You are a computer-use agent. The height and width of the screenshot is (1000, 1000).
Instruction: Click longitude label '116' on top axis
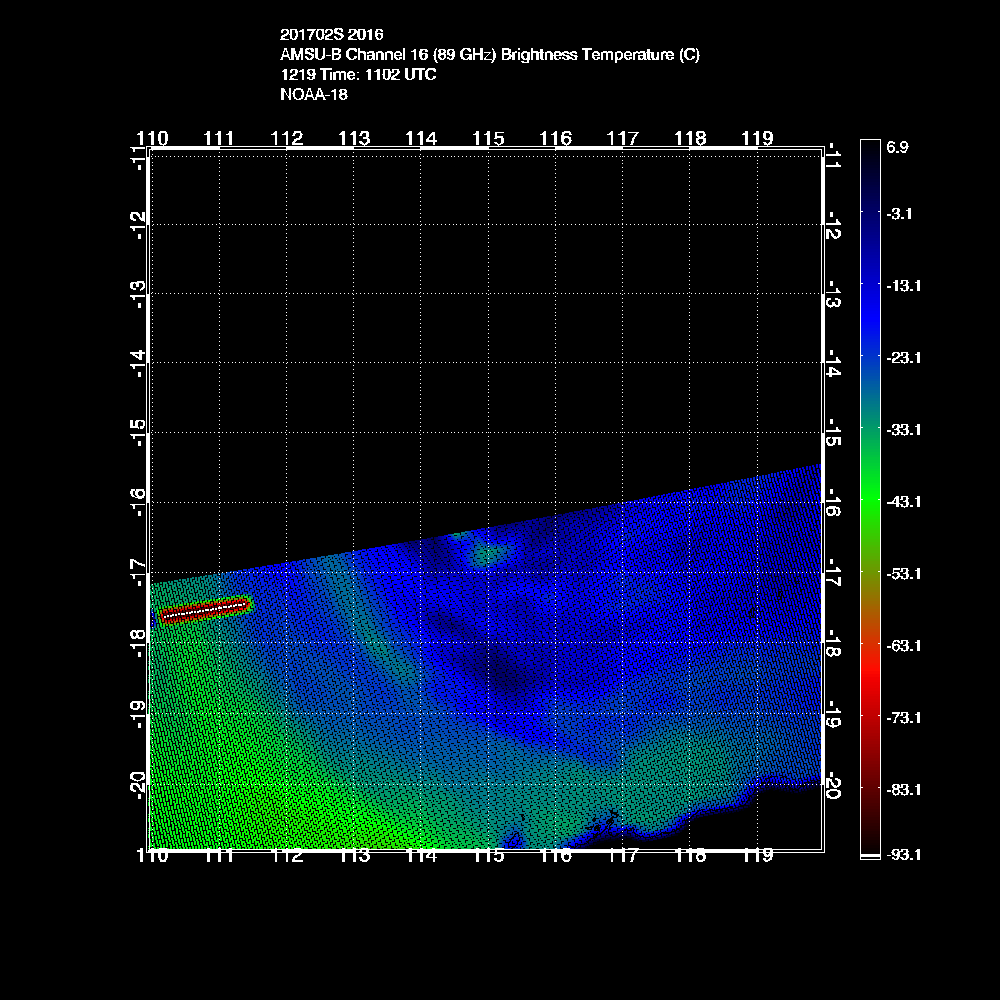555,138
